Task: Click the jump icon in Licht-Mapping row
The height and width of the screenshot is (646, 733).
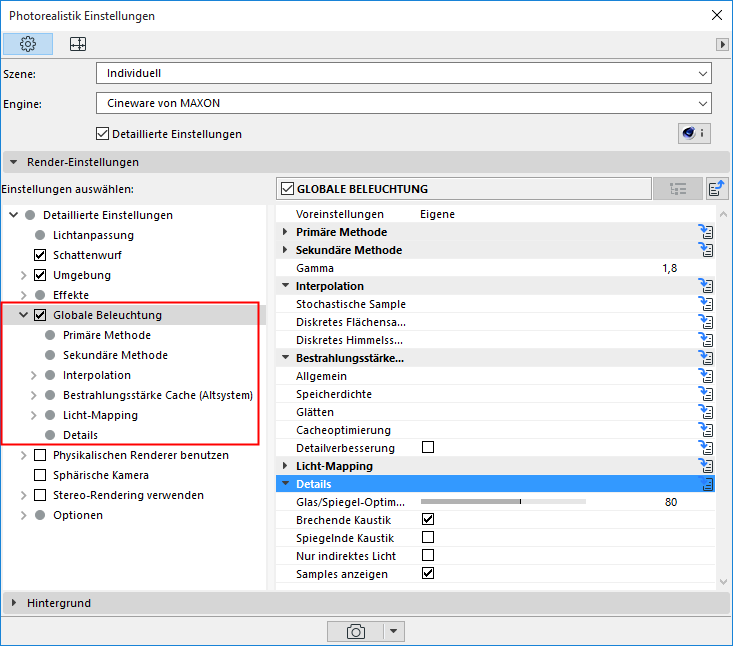Action: click(x=706, y=466)
